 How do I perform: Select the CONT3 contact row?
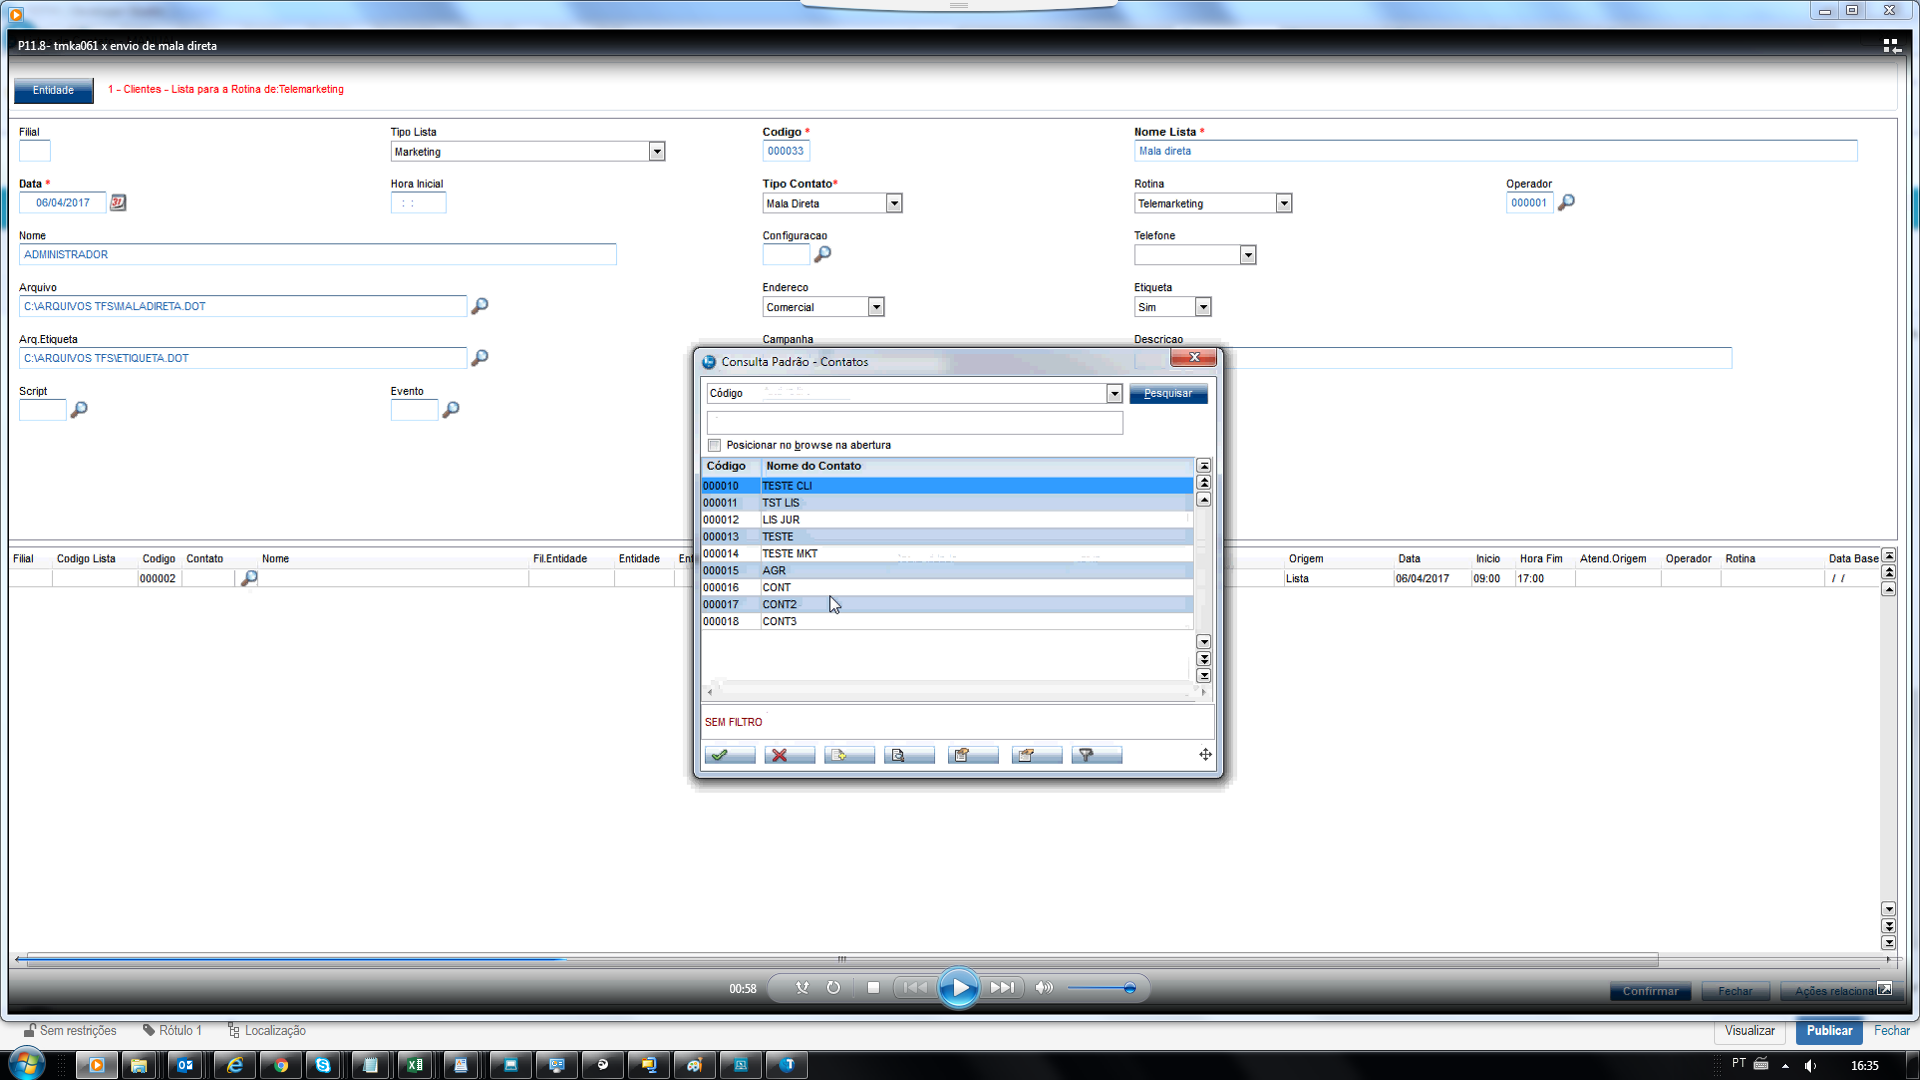coord(779,622)
